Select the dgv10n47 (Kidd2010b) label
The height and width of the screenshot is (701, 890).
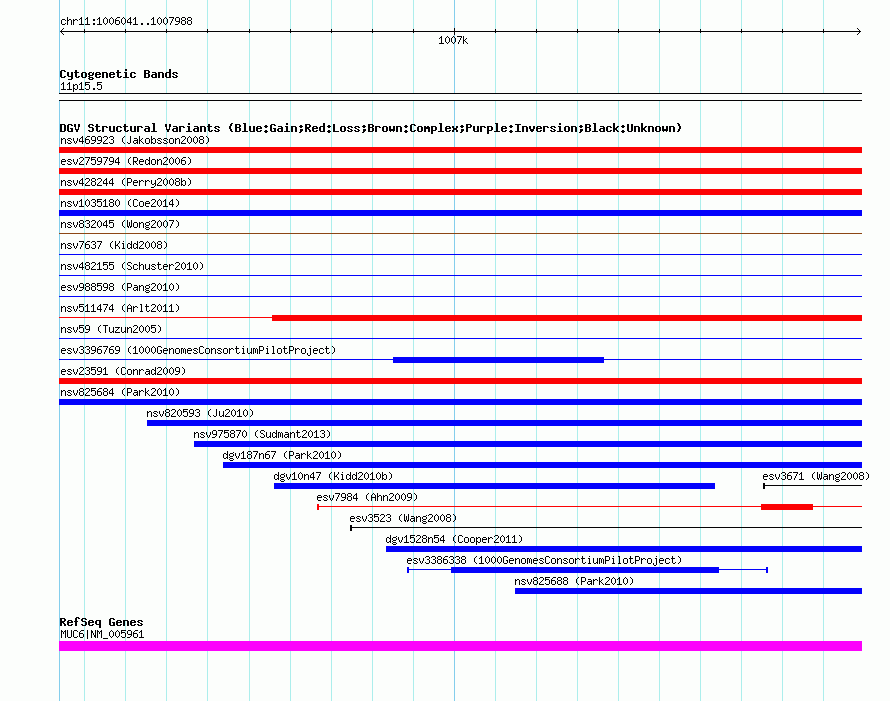[333, 476]
